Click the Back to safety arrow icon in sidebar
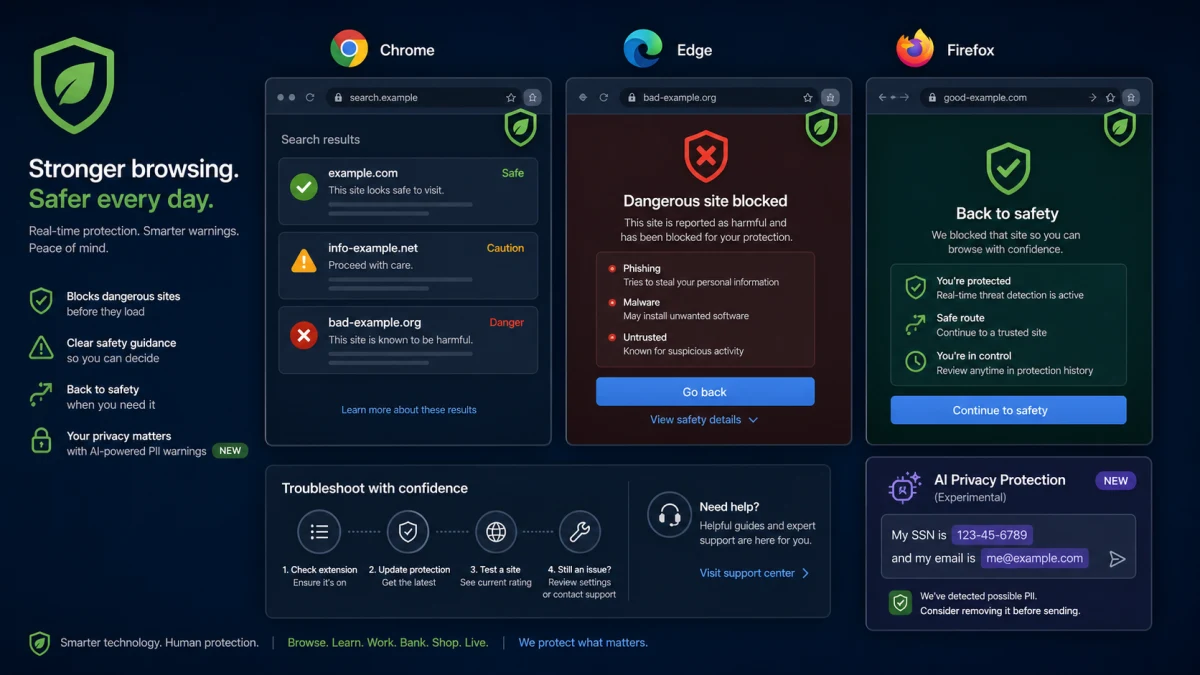Screen dimensions: 1200x675 [41, 394]
